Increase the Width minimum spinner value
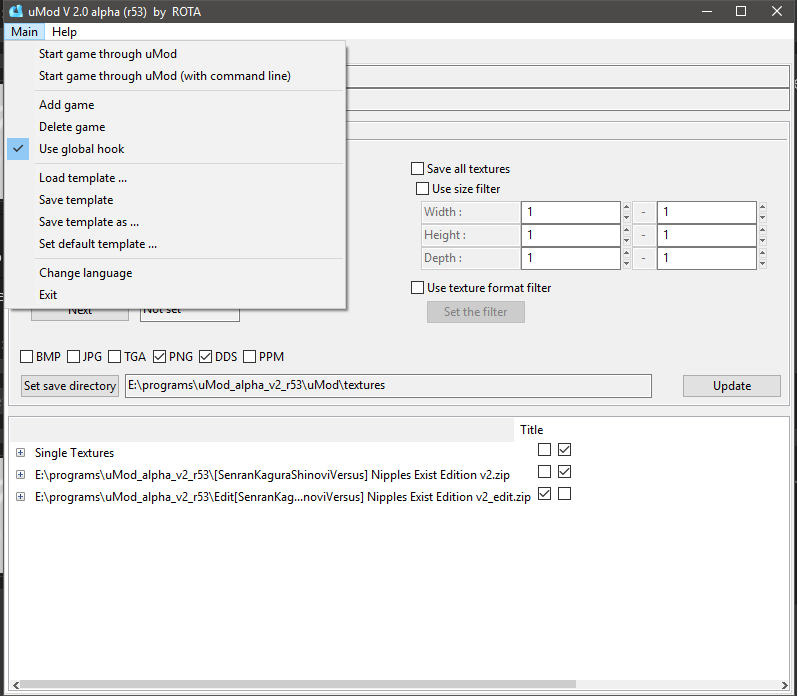Image resolution: width=798 pixels, height=696 pixels. pos(626,208)
